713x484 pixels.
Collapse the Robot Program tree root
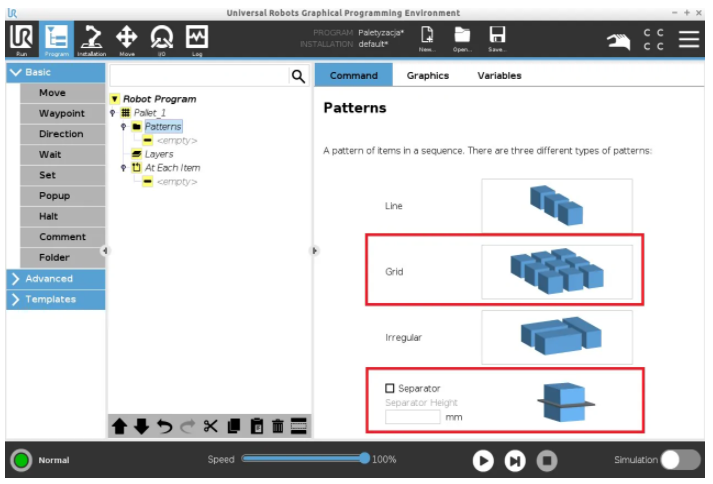click(x=115, y=99)
